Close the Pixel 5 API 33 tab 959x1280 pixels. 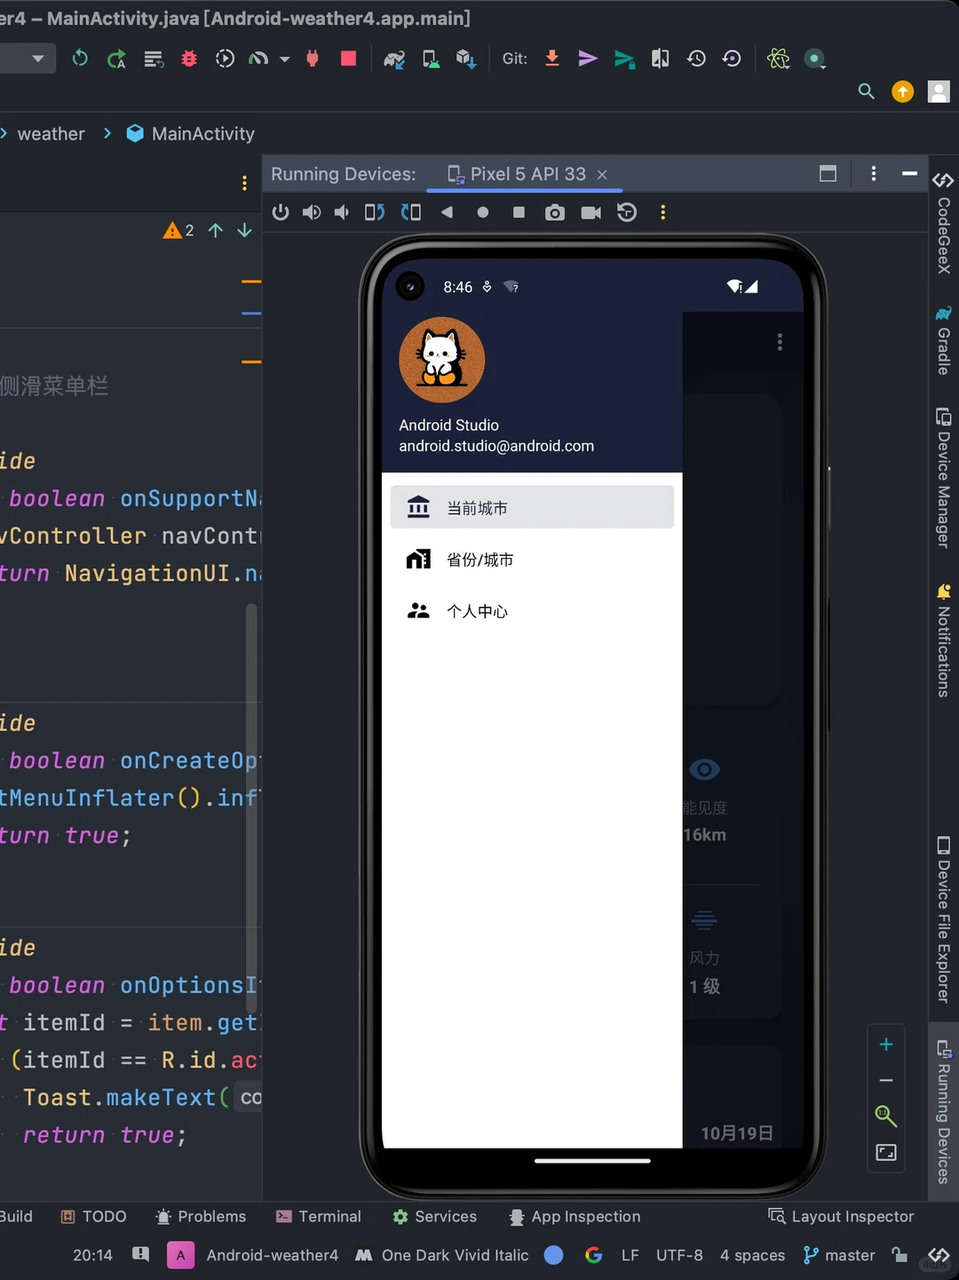point(602,175)
